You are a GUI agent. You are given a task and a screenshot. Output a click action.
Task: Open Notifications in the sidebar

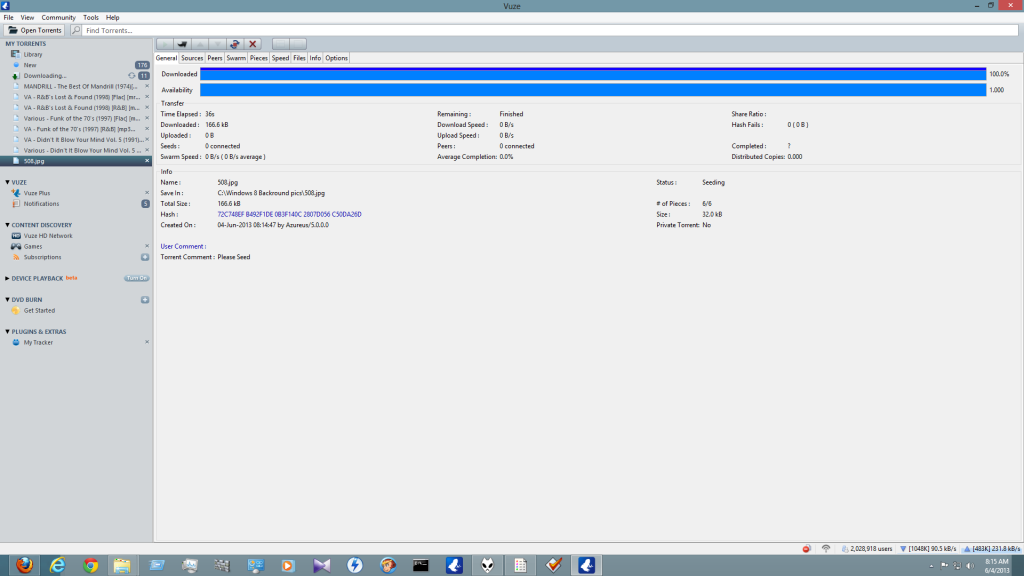click(41, 204)
